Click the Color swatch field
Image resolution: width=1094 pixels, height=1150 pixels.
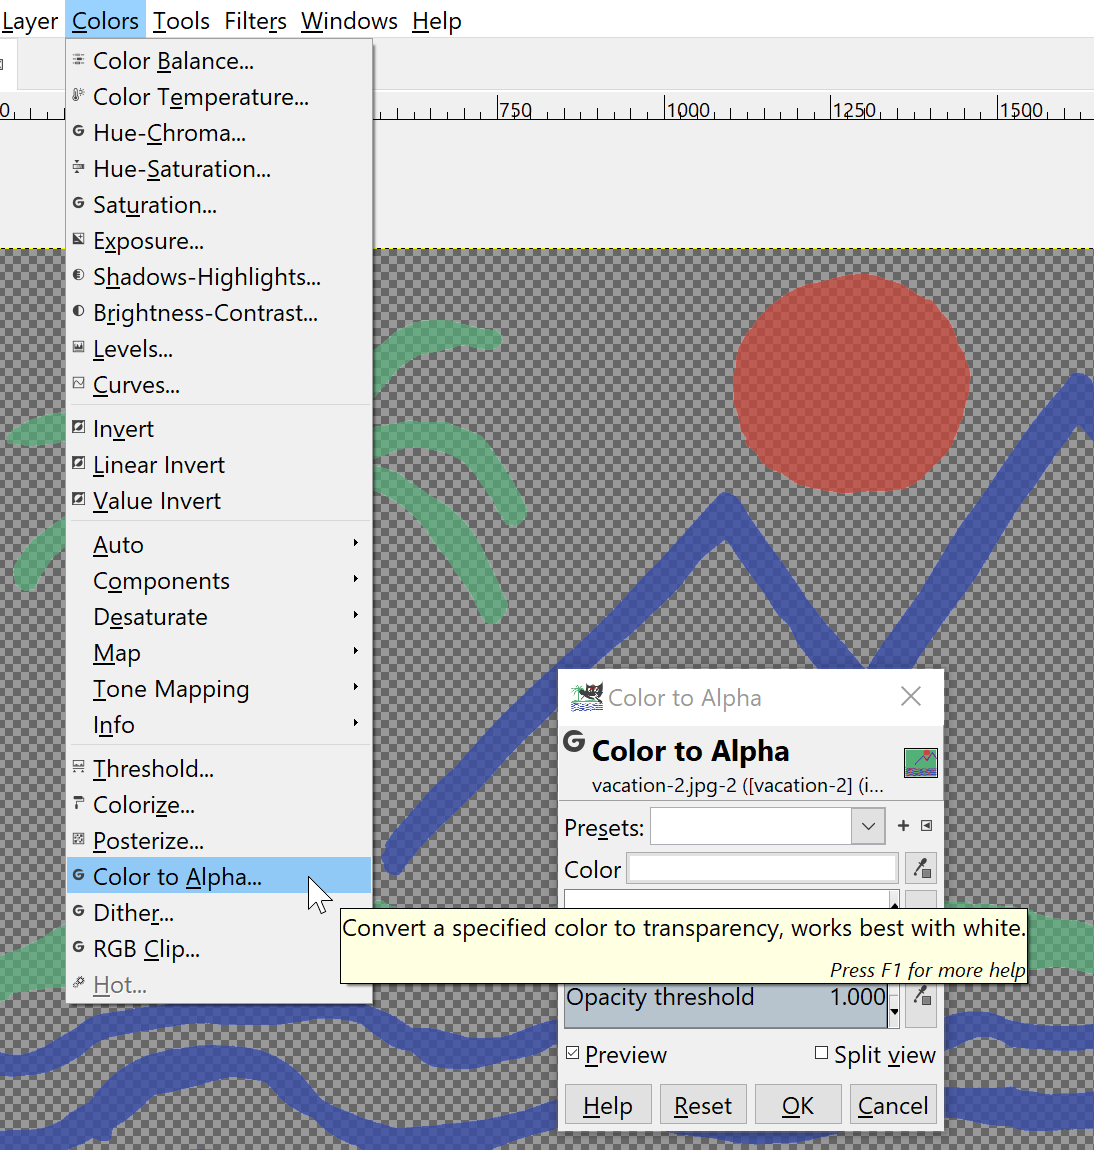click(x=762, y=868)
